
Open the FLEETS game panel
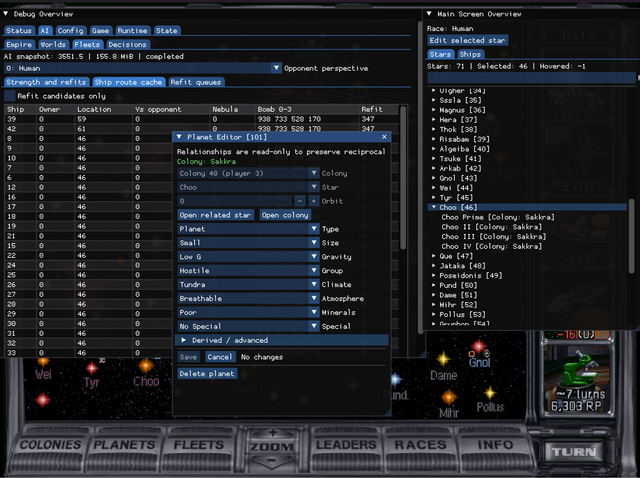pos(199,445)
